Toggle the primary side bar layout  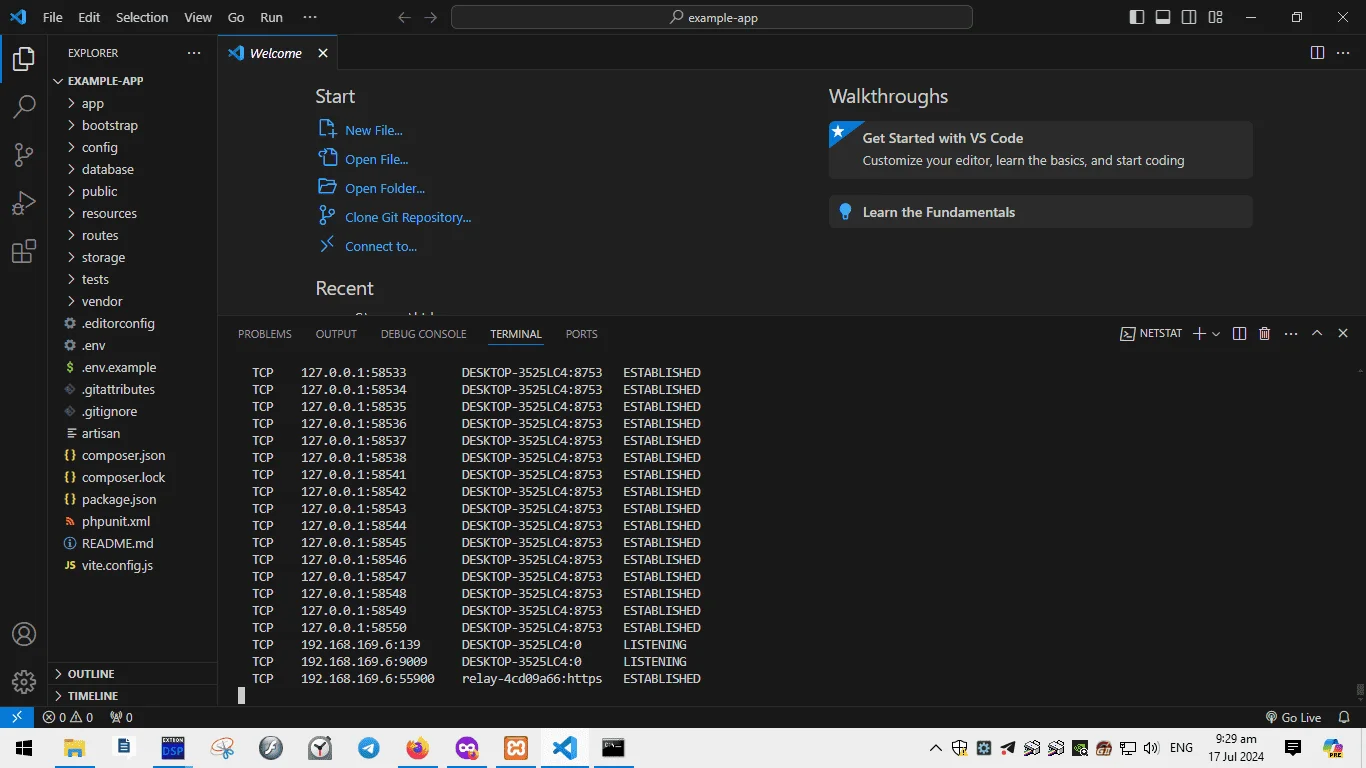1137,17
